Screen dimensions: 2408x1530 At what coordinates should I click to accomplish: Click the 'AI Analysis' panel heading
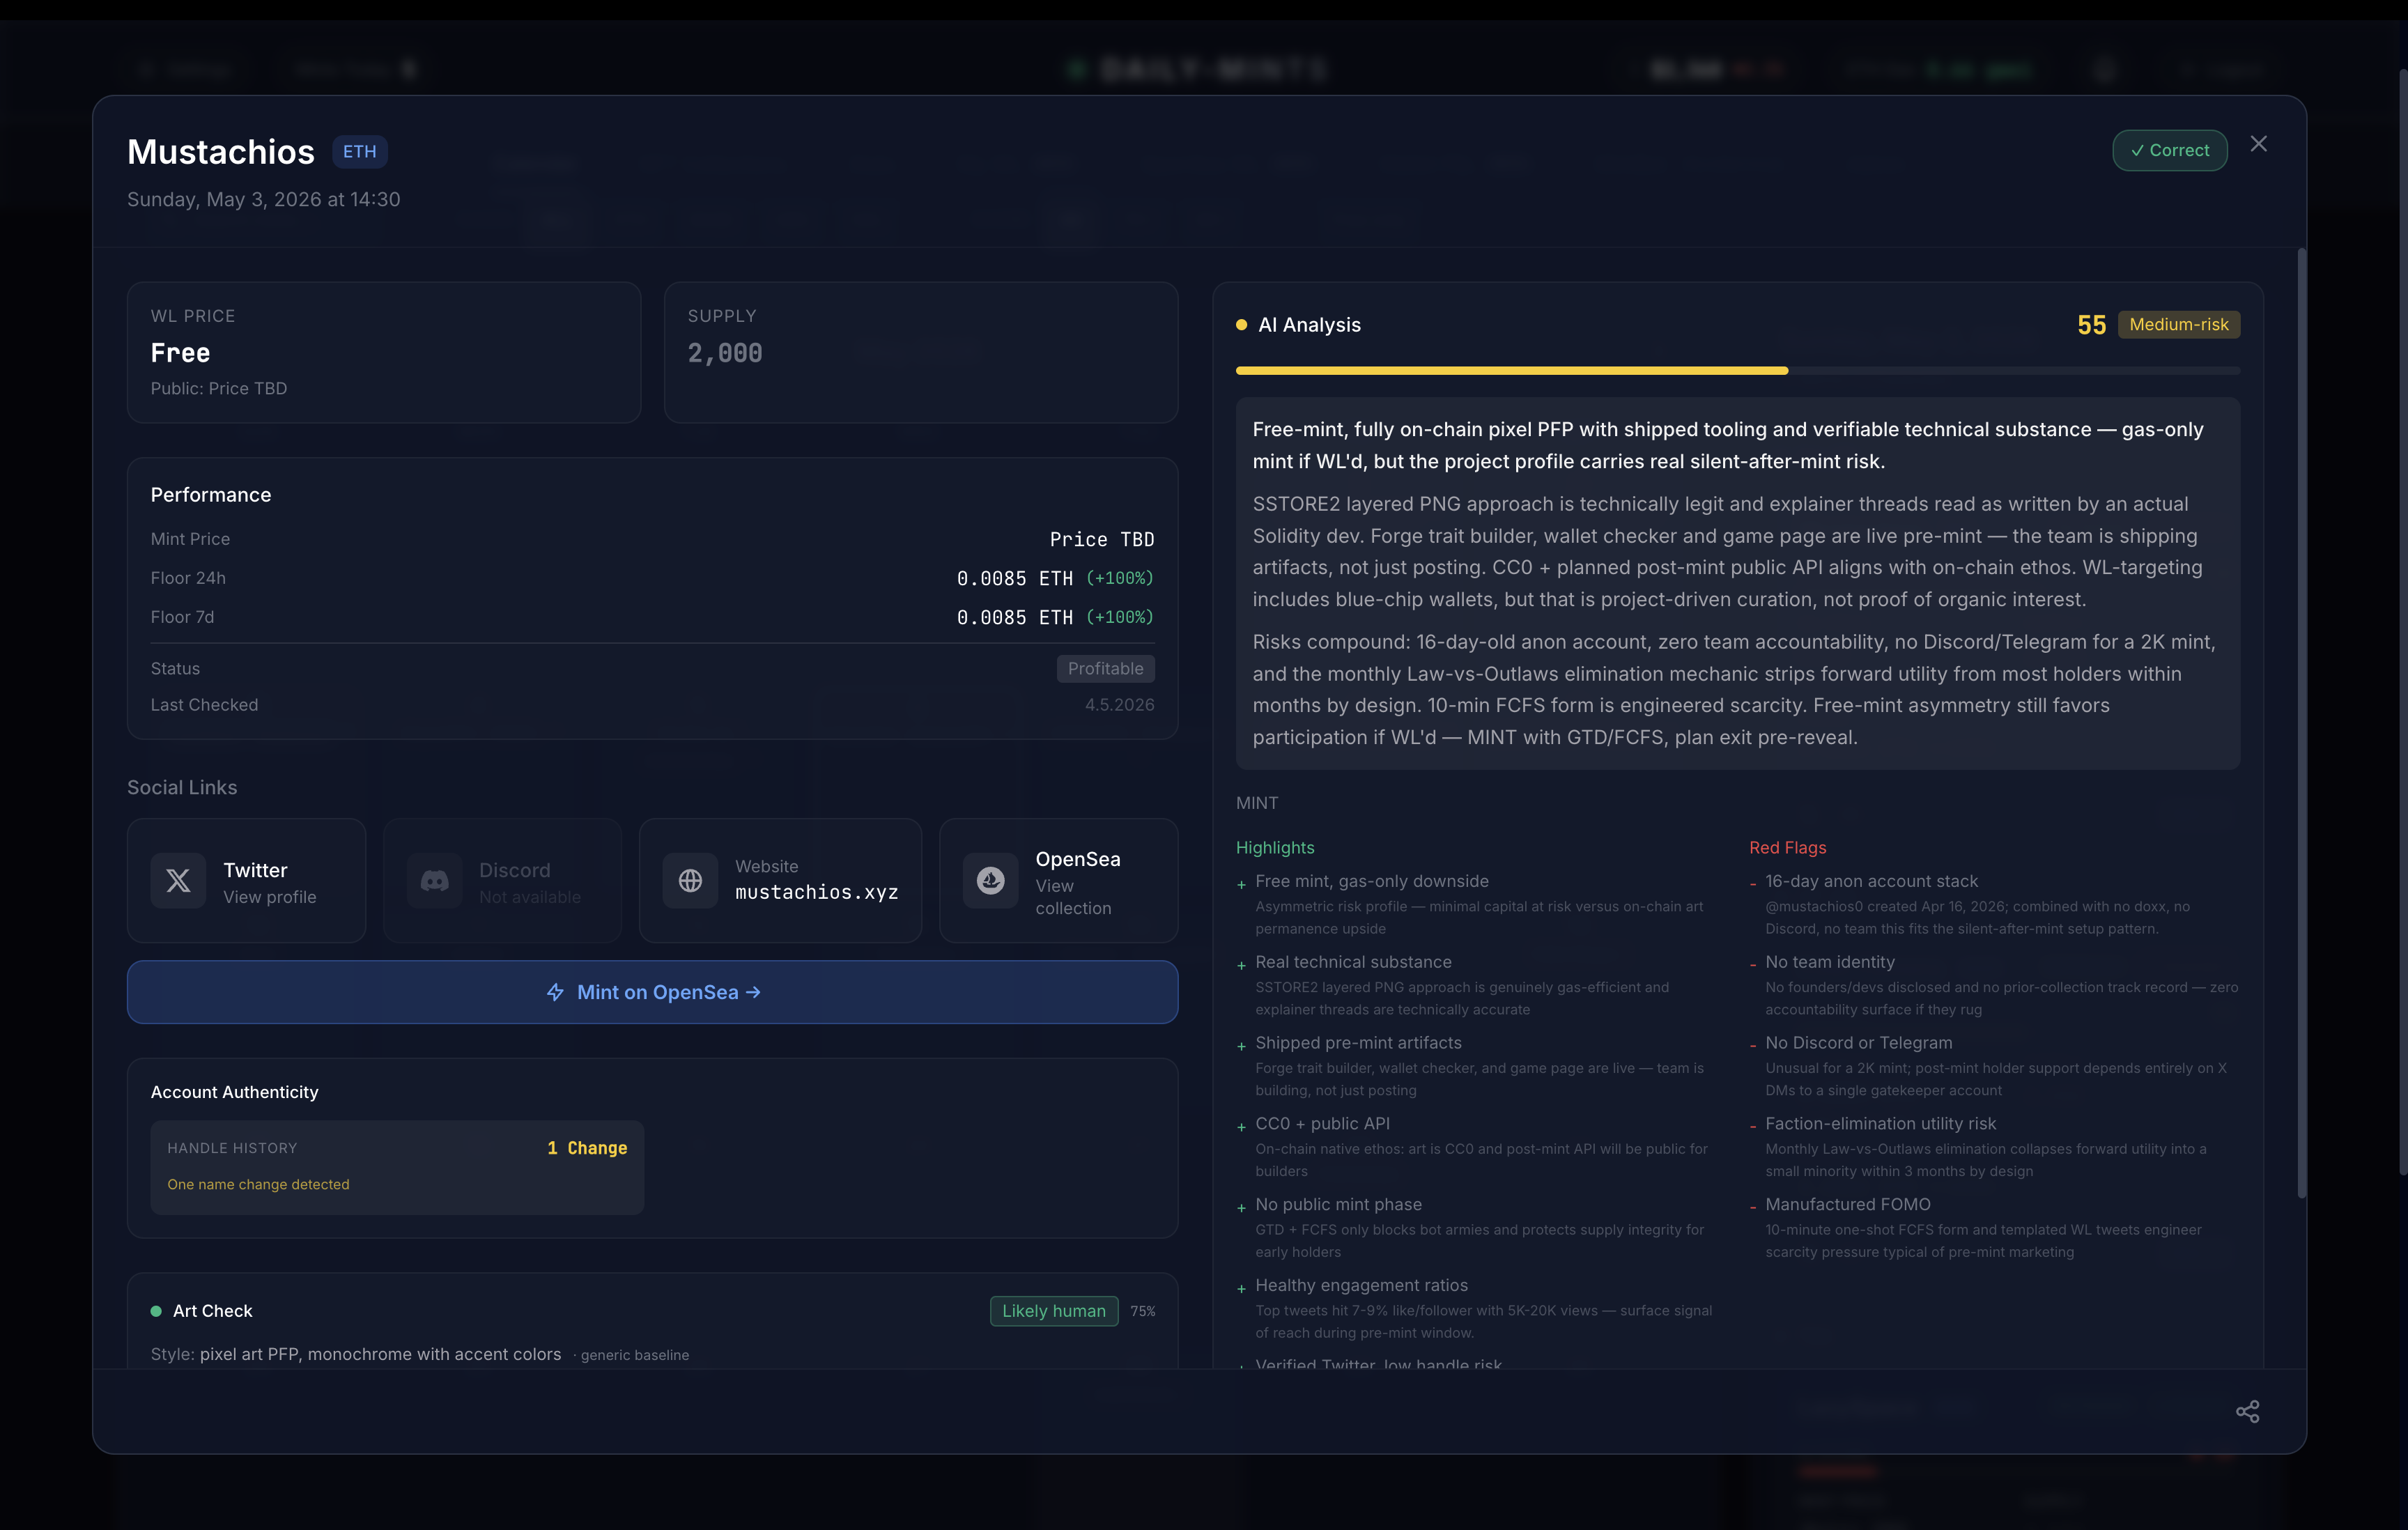point(1309,325)
